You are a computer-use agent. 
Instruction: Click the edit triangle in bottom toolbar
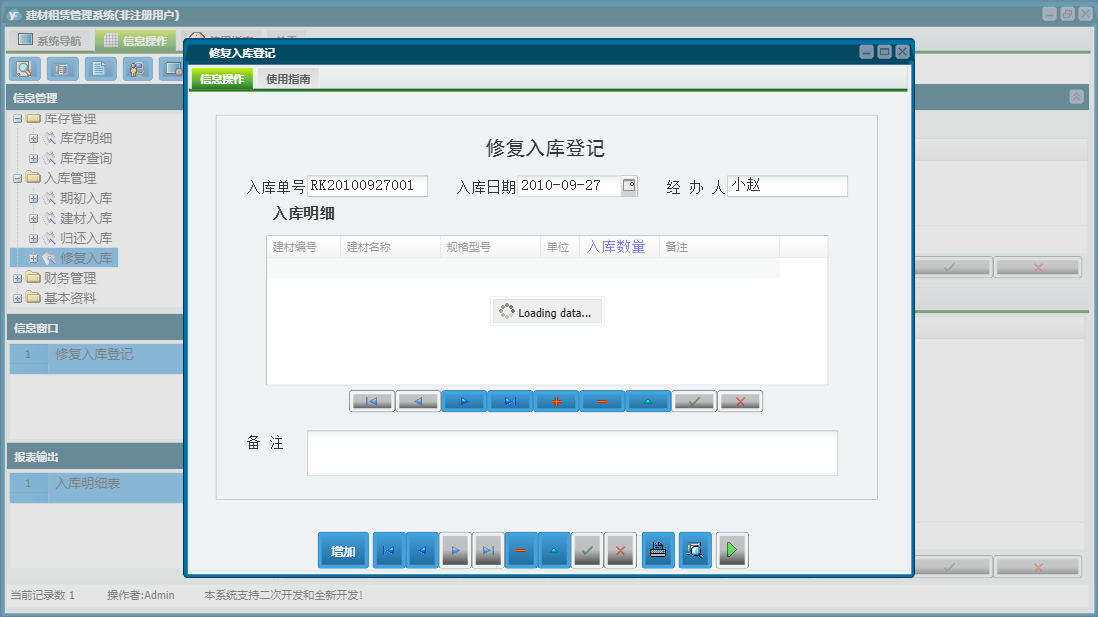(x=554, y=550)
